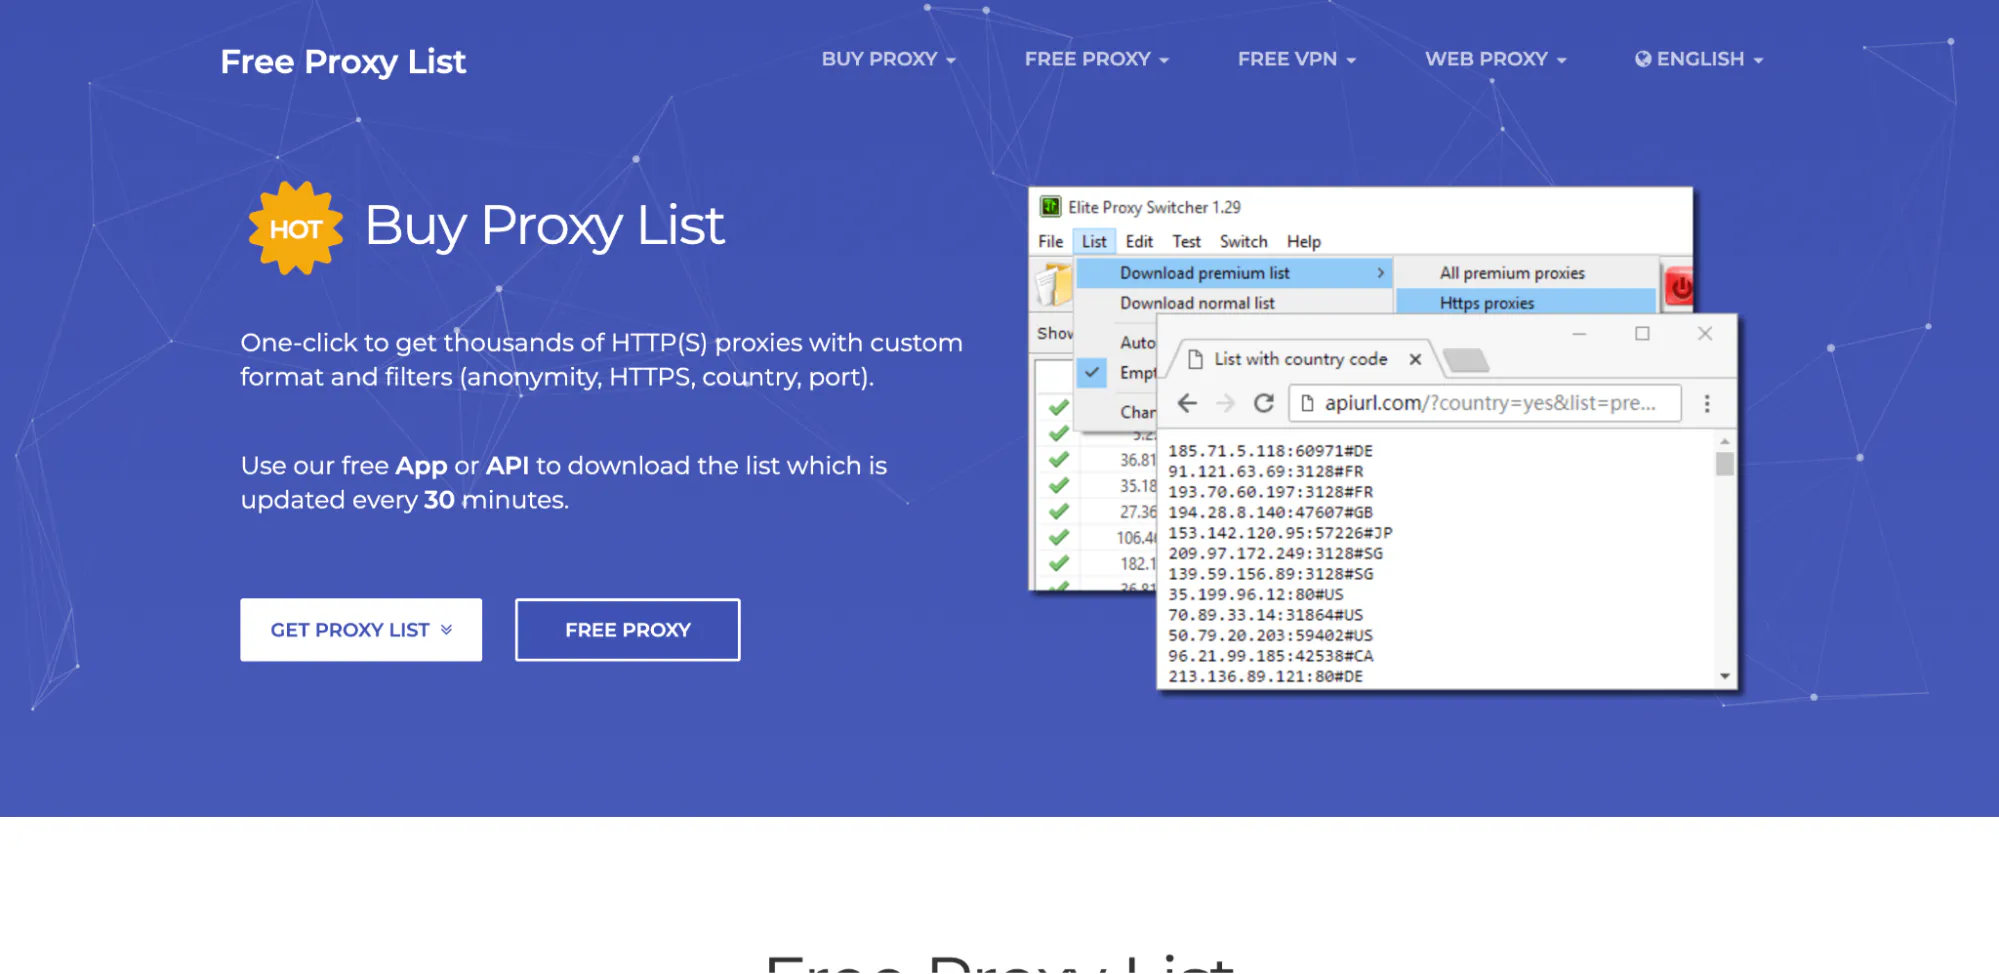1999x974 pixels.
Task: Click proxy entry 139.59.156.89:3128#SG
Action: click(1270, 574)
